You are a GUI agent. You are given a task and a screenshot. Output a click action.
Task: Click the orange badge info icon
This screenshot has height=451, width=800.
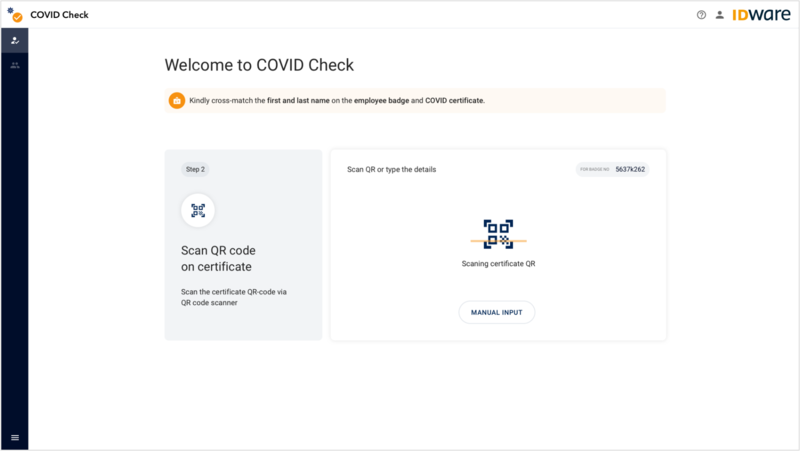177,101
